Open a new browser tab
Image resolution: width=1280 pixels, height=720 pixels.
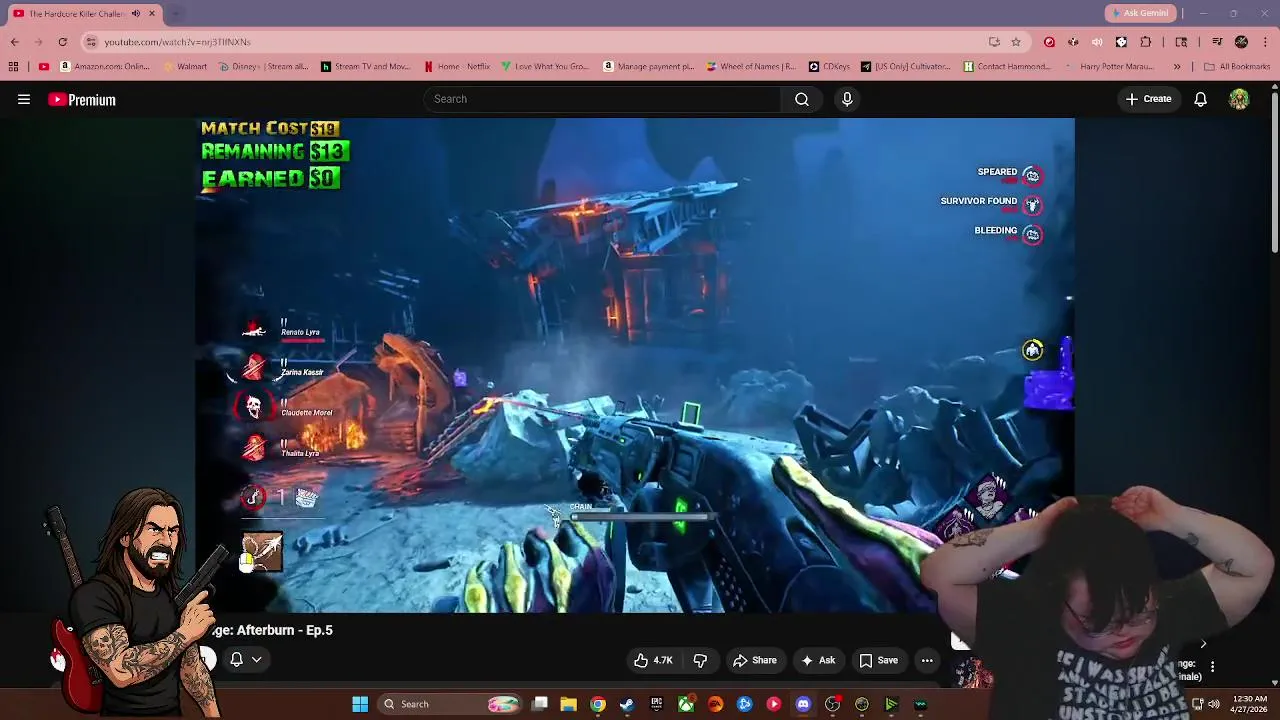point(176,13)
